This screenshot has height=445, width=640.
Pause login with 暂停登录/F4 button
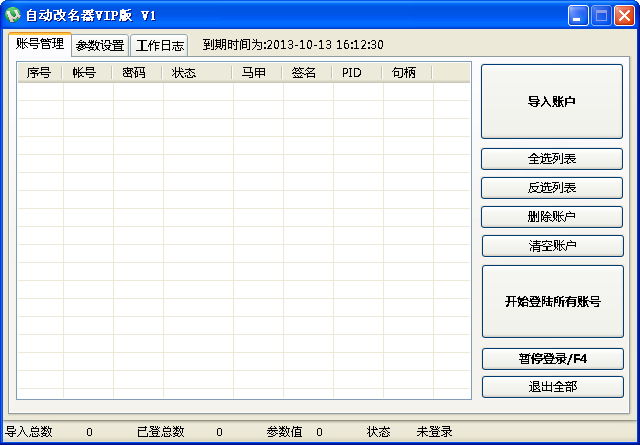coord(553,359)
